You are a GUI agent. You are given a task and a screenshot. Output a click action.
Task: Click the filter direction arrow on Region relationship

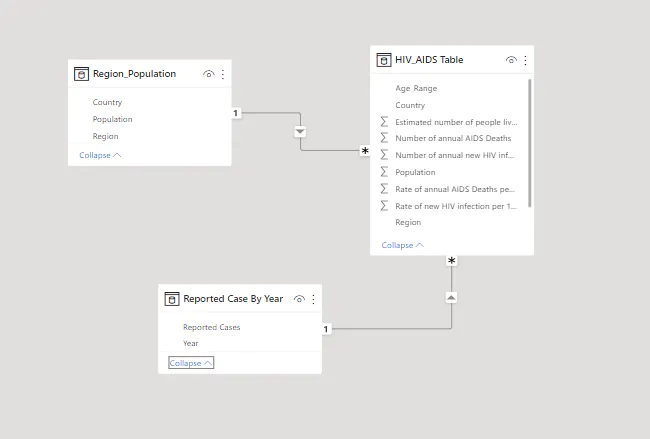[300, 131]
